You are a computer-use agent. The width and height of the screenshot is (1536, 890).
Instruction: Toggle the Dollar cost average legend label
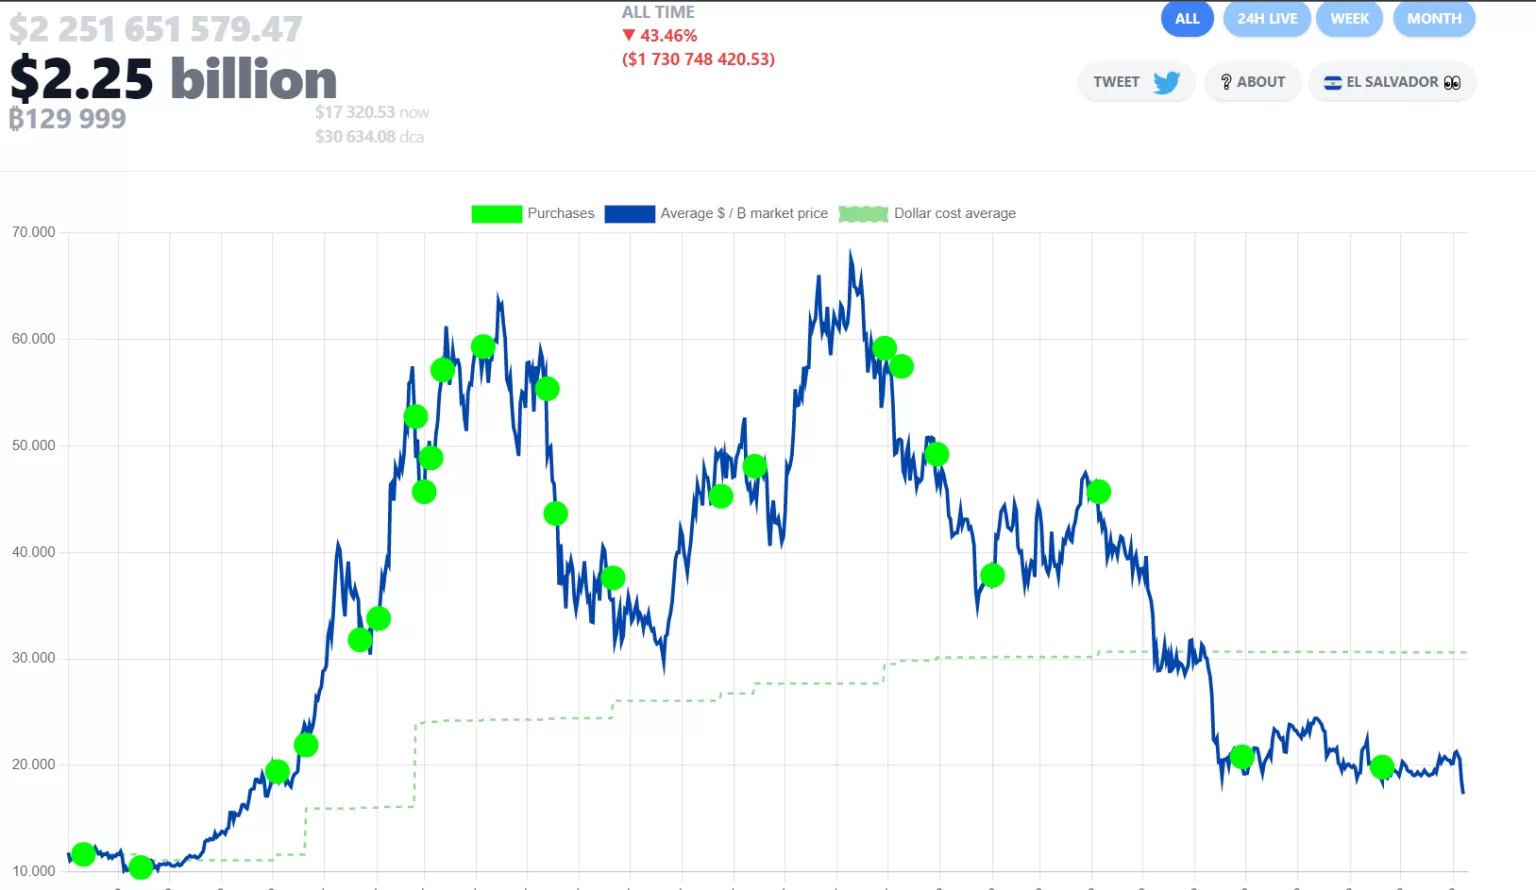pyautogui.click(x=954, y=213)
